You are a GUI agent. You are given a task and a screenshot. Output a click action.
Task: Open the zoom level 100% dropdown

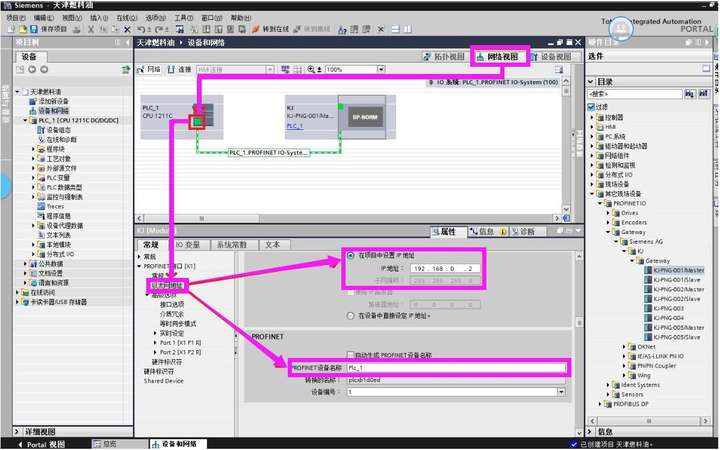tap(381, 69)
